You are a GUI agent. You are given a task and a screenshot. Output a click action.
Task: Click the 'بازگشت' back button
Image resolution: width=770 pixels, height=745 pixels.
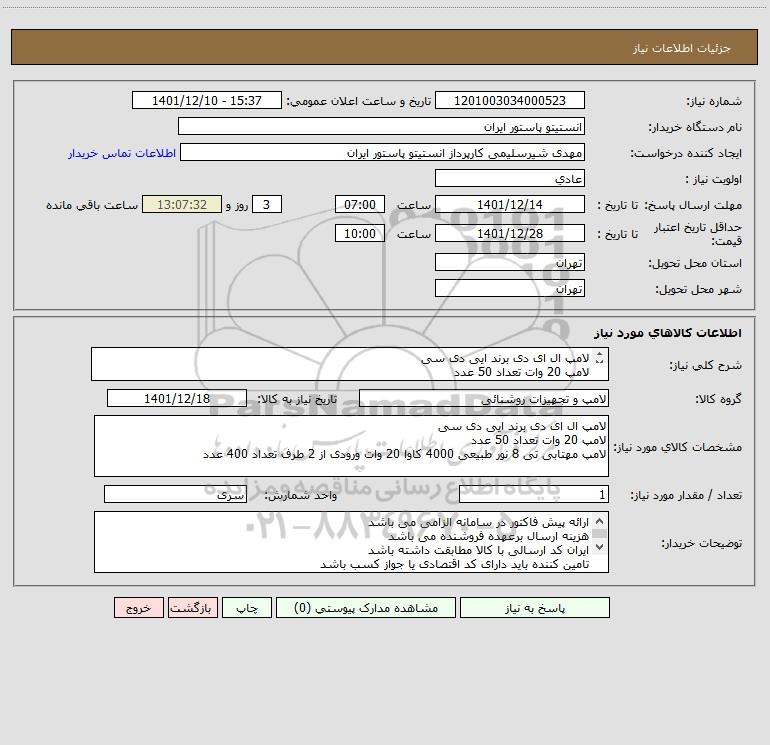192,608
